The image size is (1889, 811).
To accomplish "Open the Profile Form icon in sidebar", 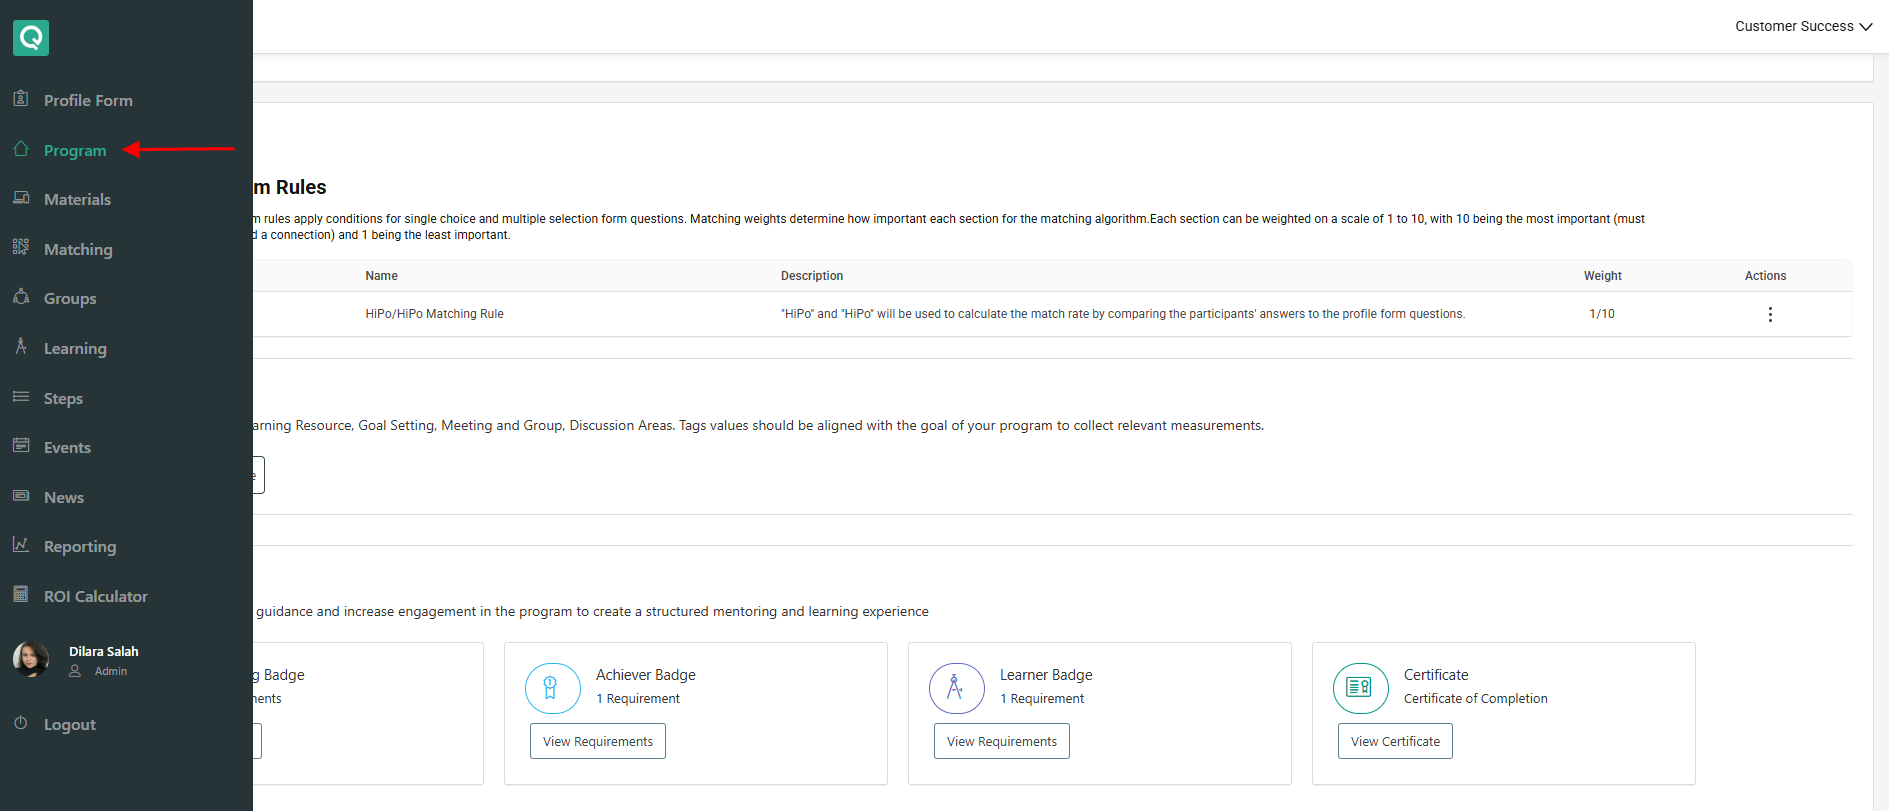I will point(21,98).
